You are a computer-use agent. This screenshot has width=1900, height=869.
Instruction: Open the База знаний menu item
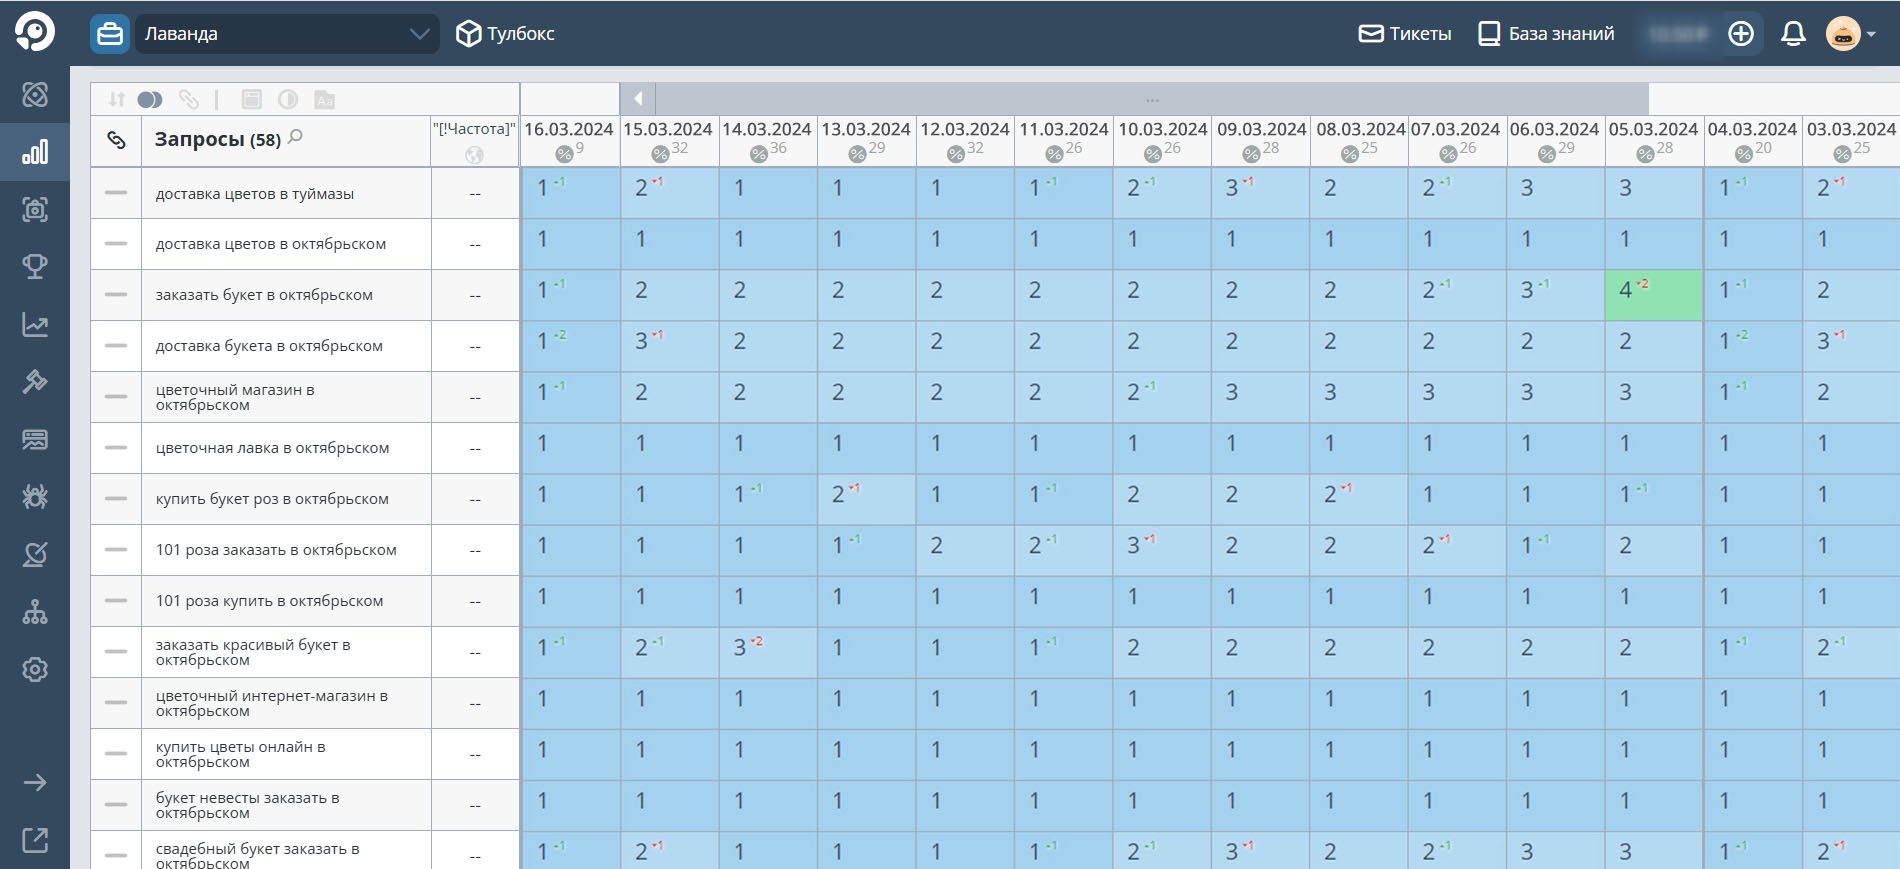pos(1546,34)
